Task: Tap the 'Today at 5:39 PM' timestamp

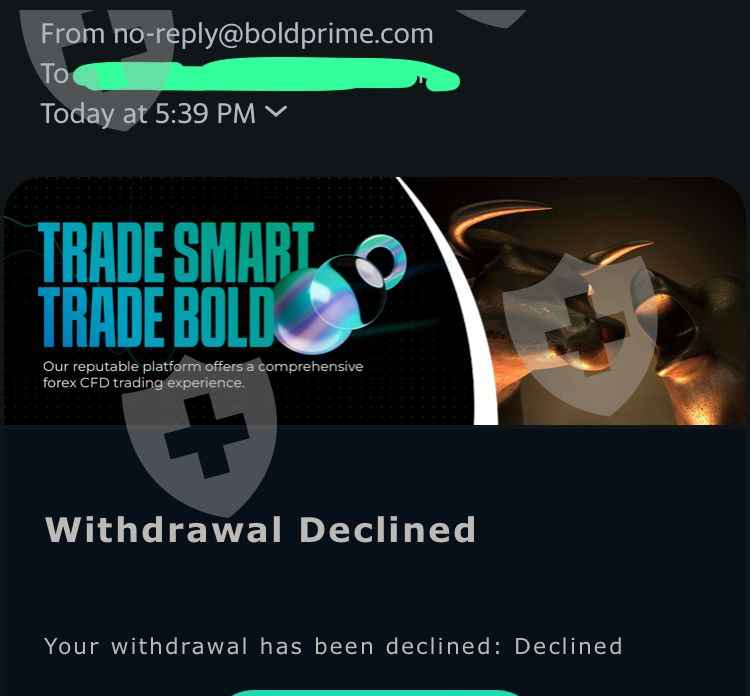Action: (148, 114)
